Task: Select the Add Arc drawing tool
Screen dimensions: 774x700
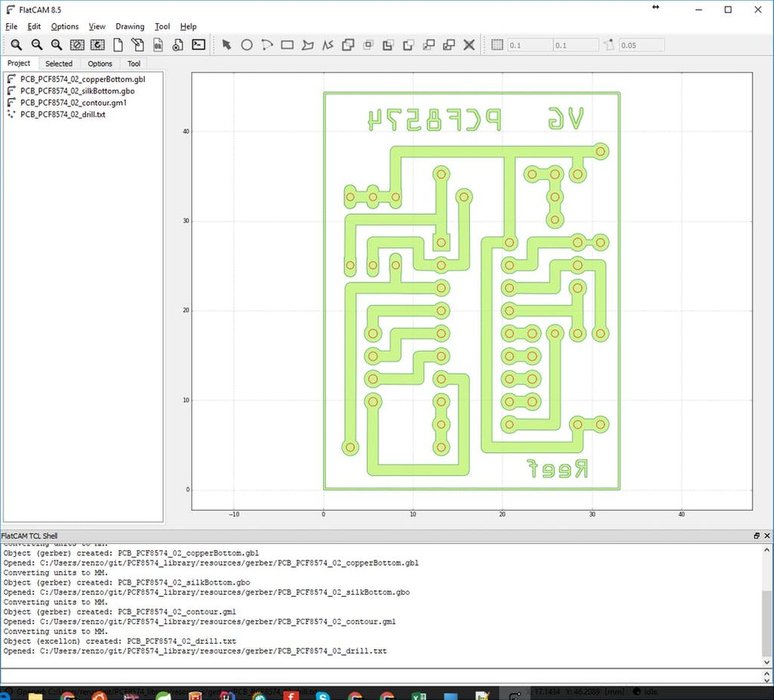Action: 267,45
